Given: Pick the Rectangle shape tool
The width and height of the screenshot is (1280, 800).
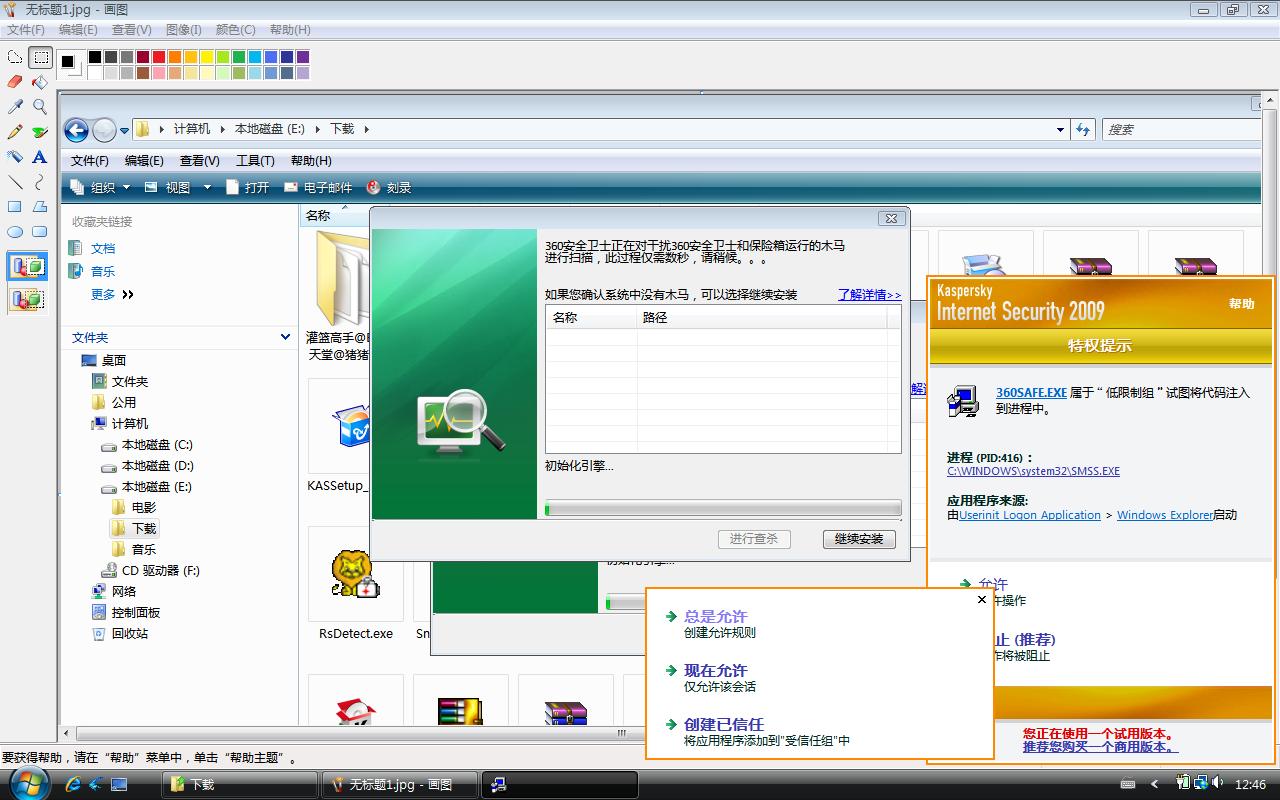Looking at the screenshot, I should pyautogui.click(x=15, y=207).
